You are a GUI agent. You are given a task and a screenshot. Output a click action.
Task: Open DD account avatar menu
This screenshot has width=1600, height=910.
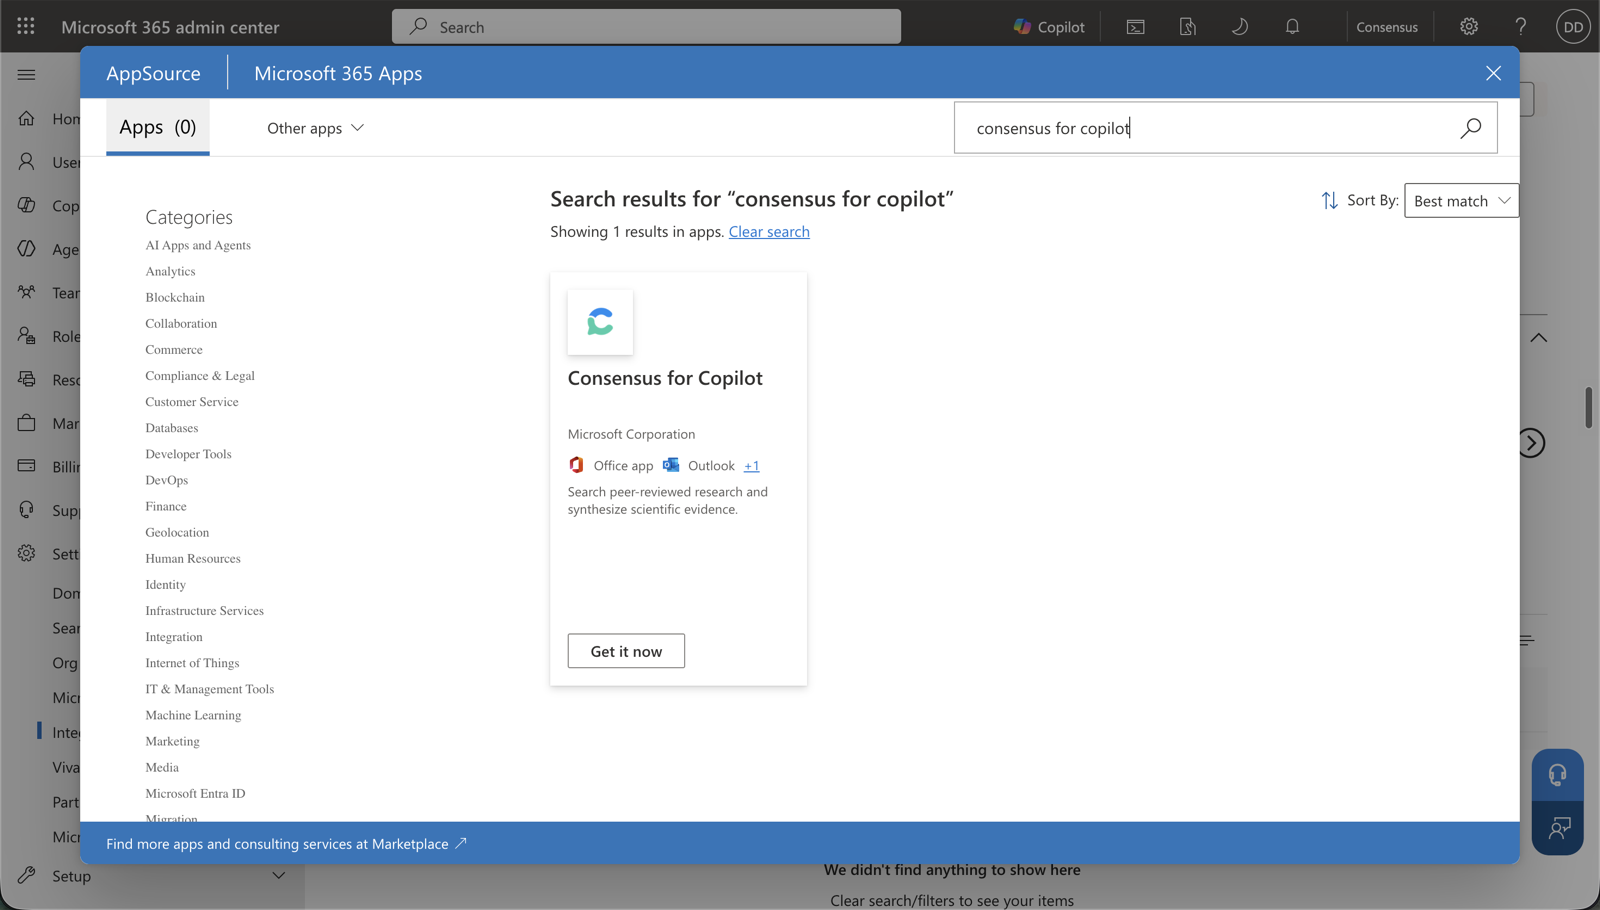pyautogui.click(x=1573, y=27)
